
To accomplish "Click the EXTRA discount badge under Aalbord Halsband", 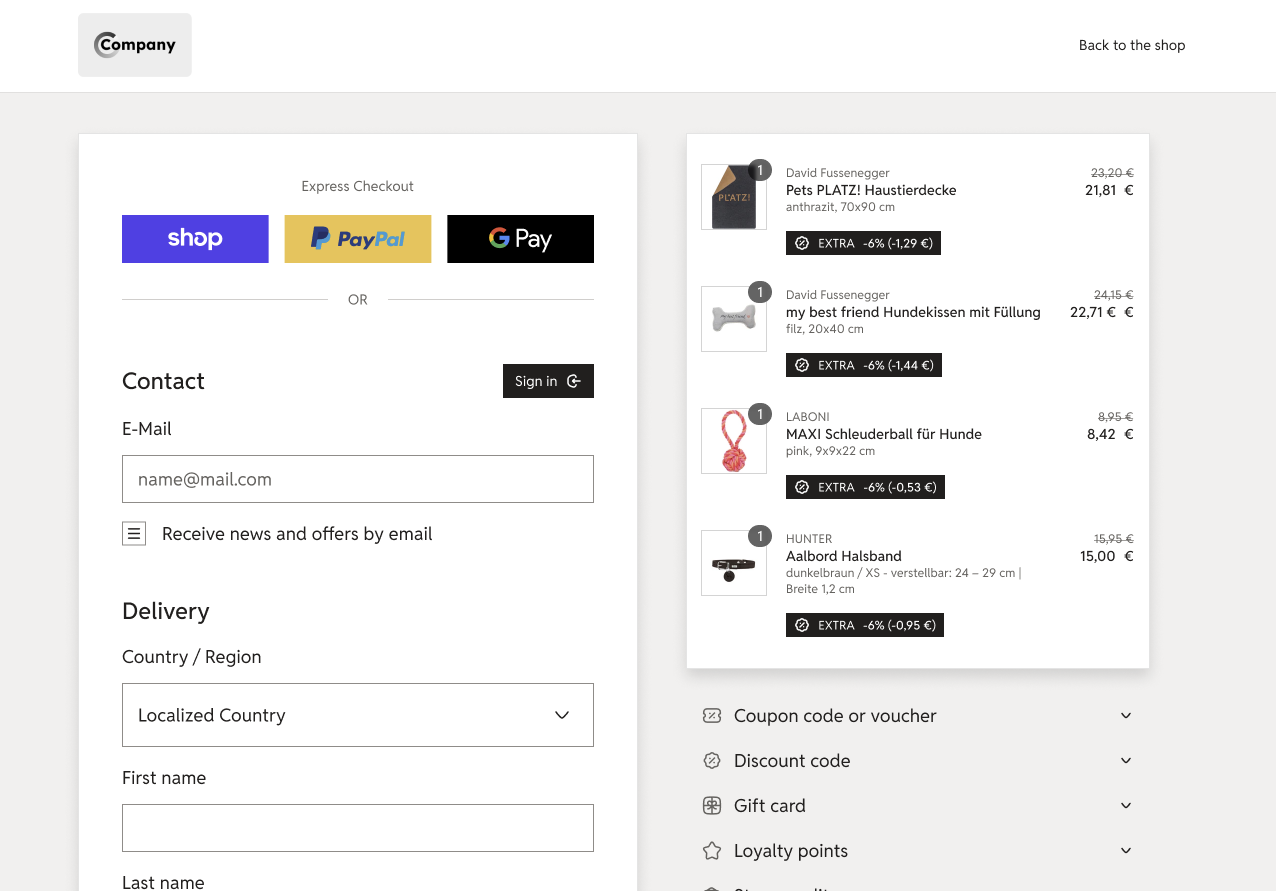I will click(864, 625).
